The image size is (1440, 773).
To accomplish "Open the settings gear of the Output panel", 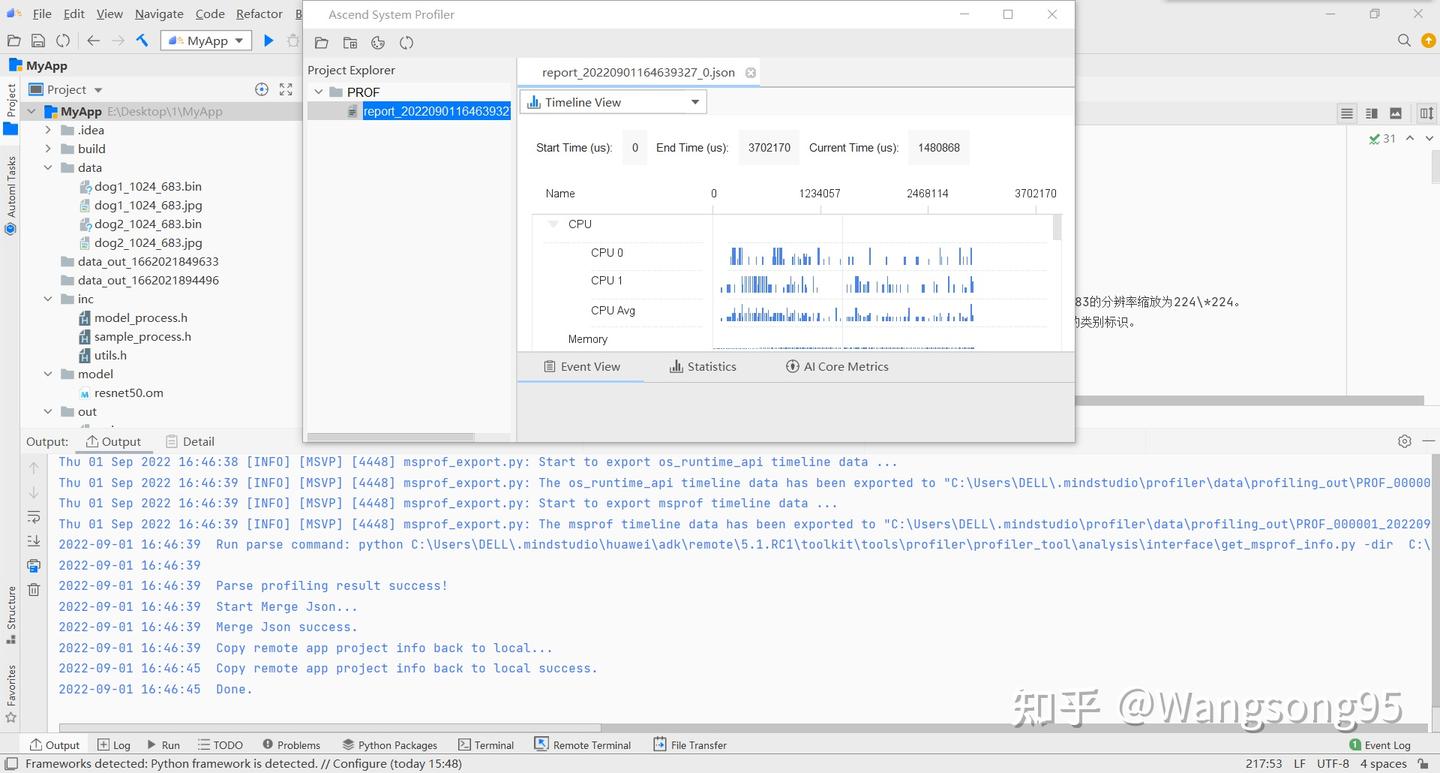I will 1404,440.
